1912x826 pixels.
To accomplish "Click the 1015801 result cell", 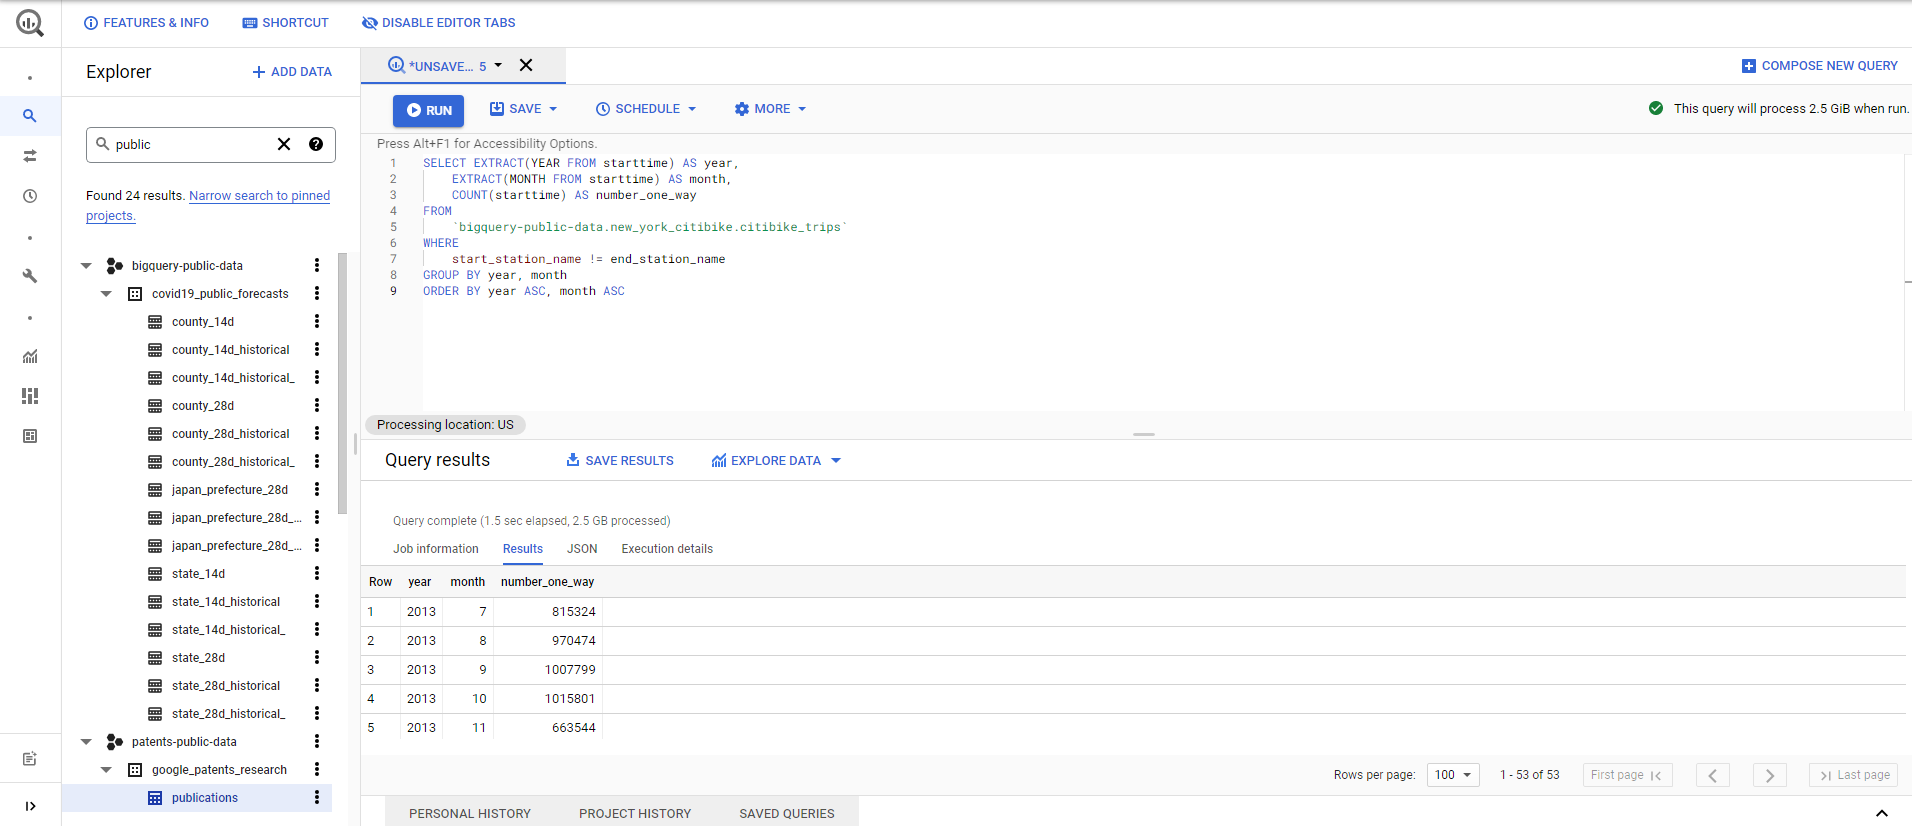I will [x=570, y=699].
